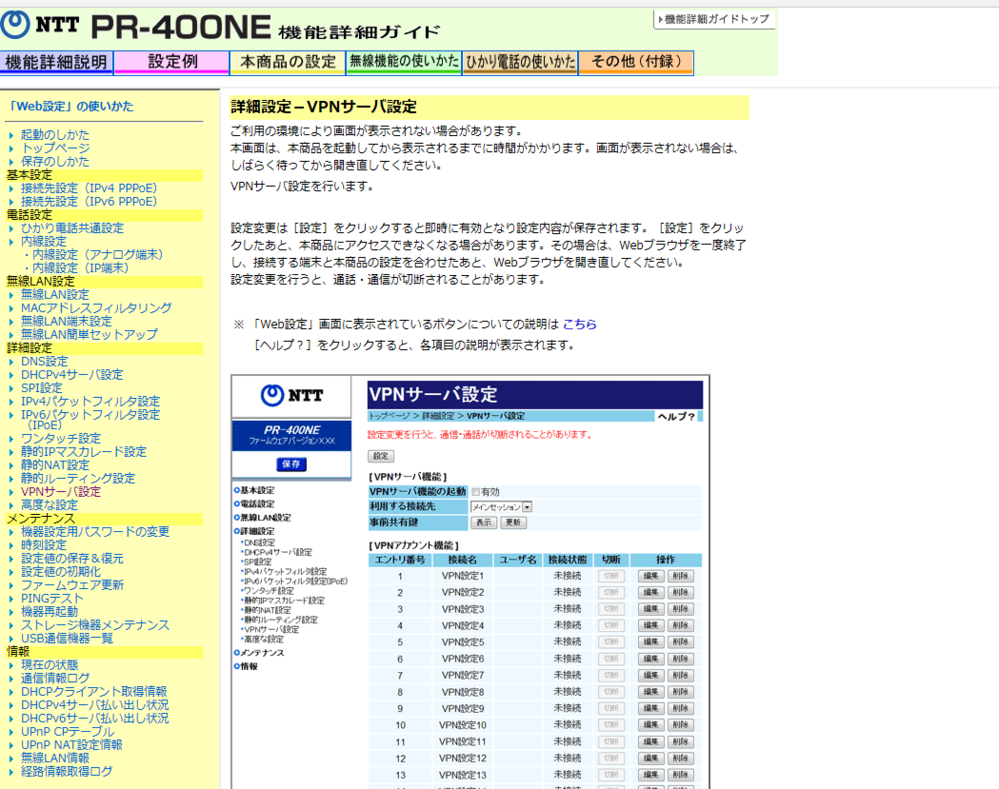Click the 保存 button in router panel
The height and width of the screenshot is (789, 999).
291,464
